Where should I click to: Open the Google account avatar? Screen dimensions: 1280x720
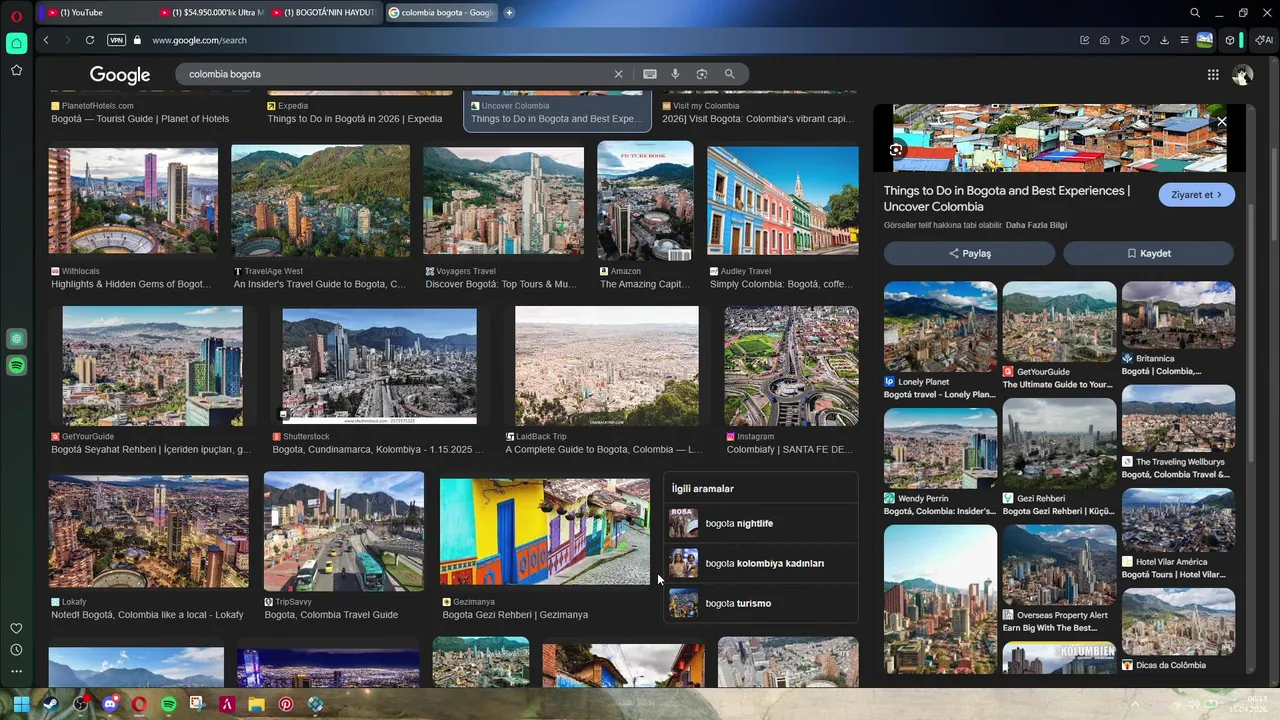(1243, 75)
